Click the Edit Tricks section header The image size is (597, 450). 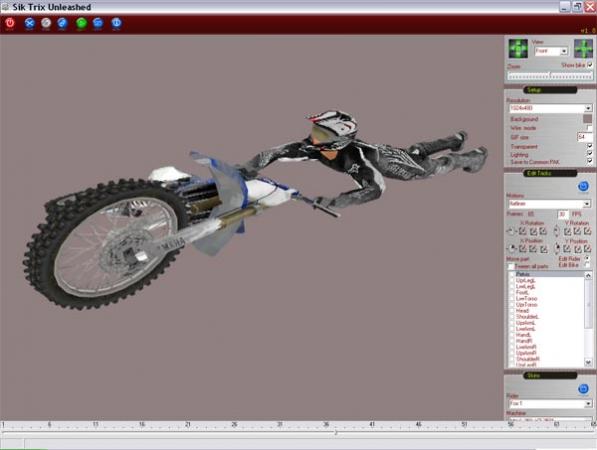(x=550, y=173)
